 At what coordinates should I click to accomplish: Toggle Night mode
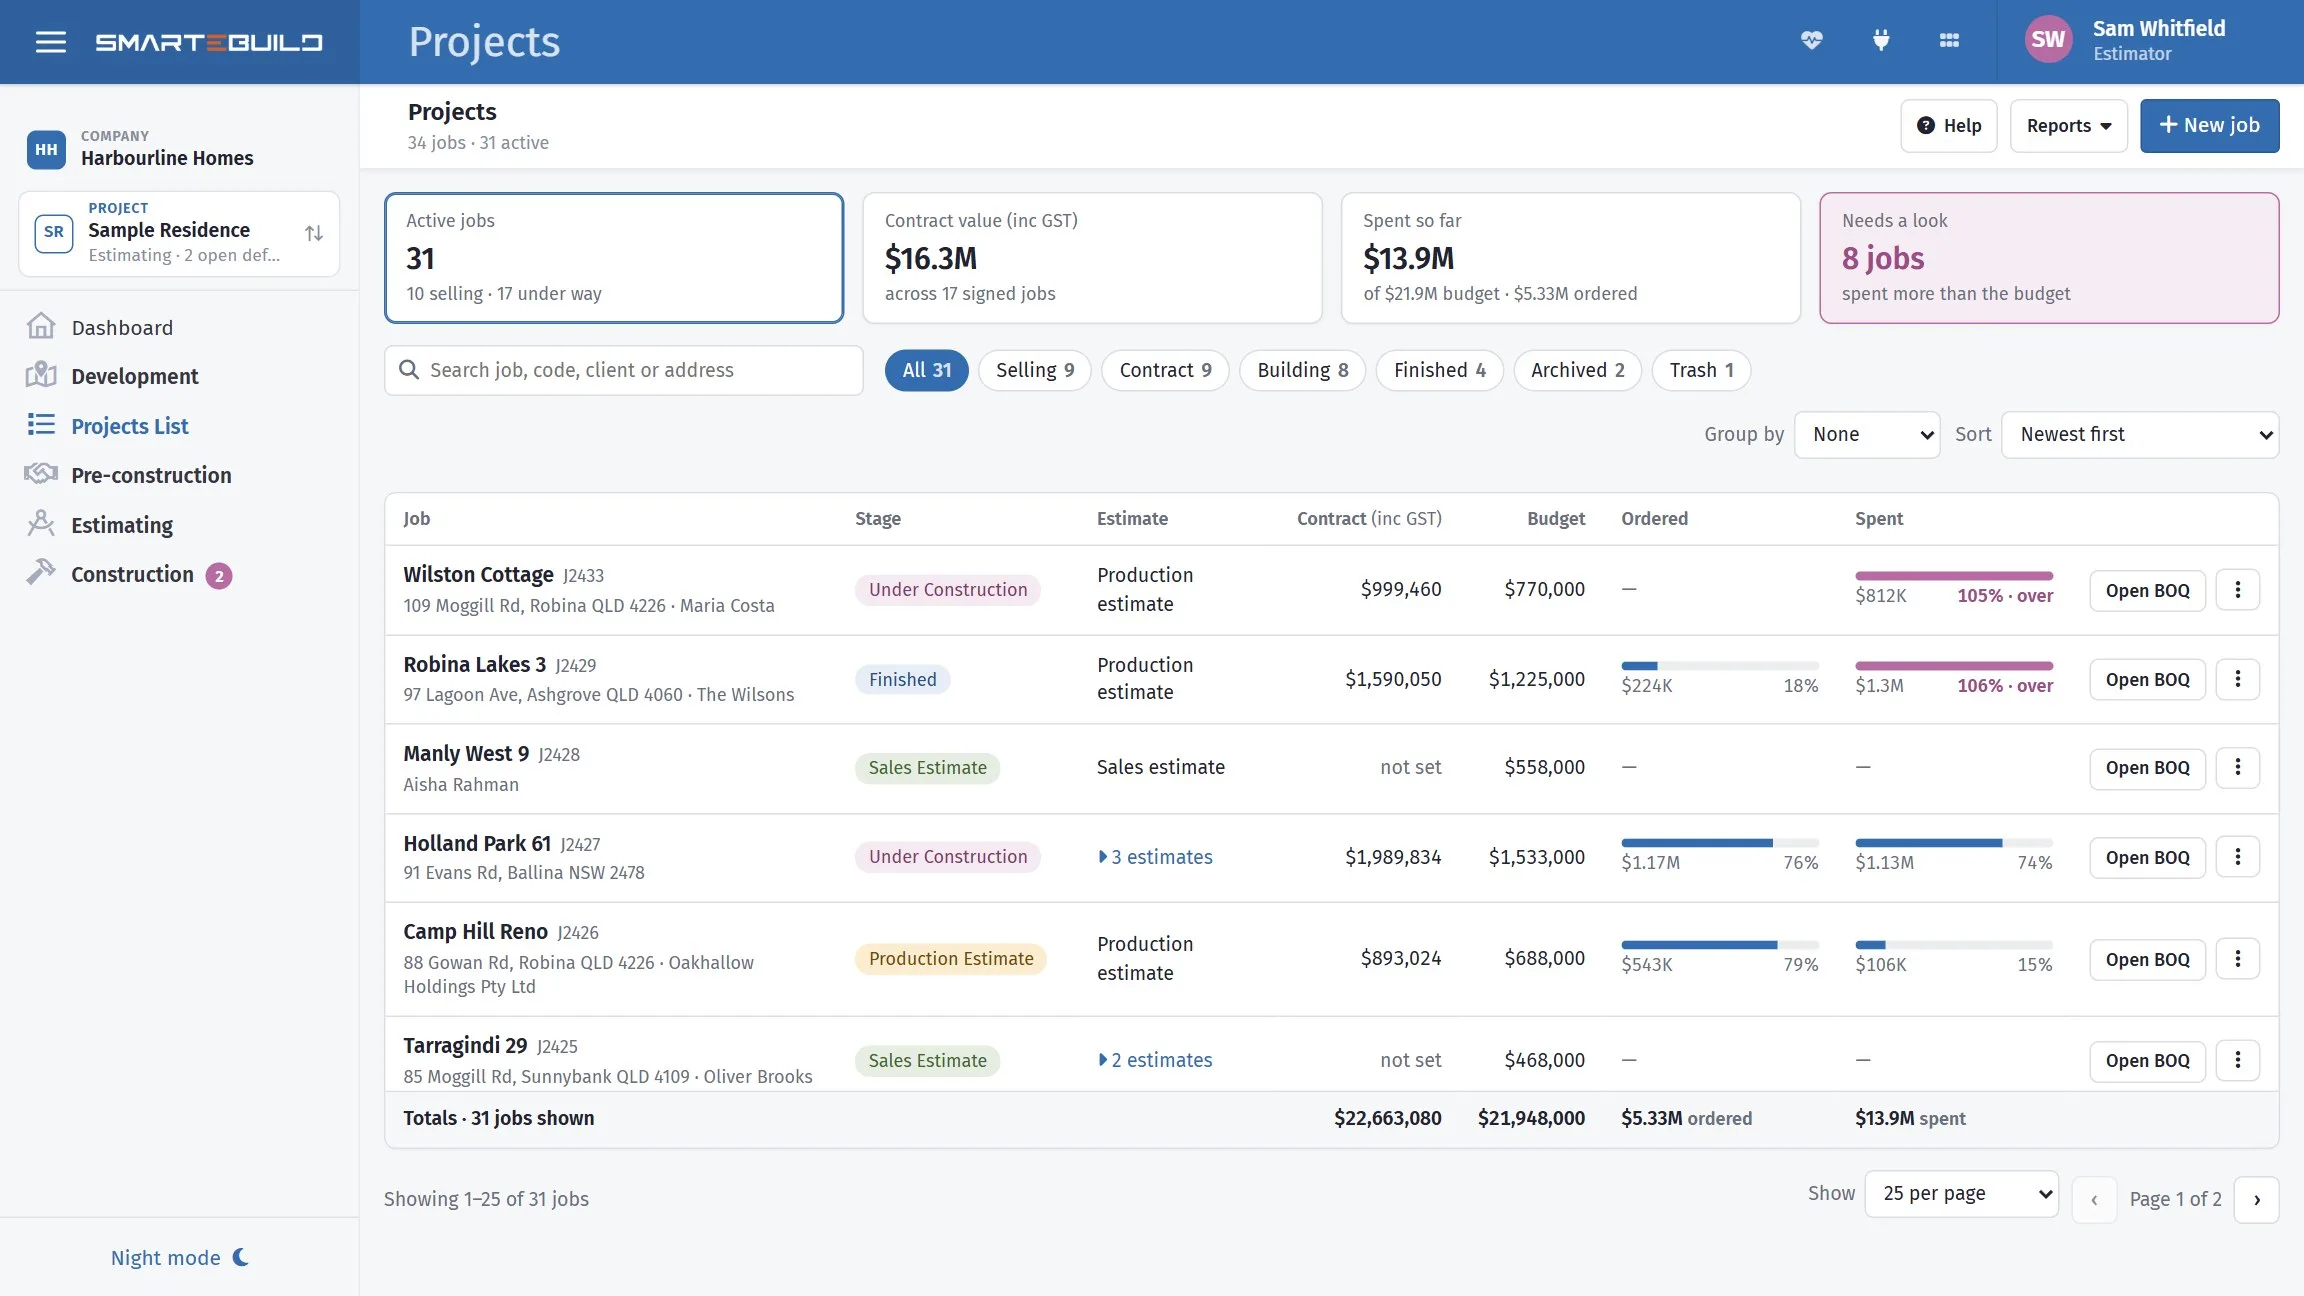point(180,1257)
